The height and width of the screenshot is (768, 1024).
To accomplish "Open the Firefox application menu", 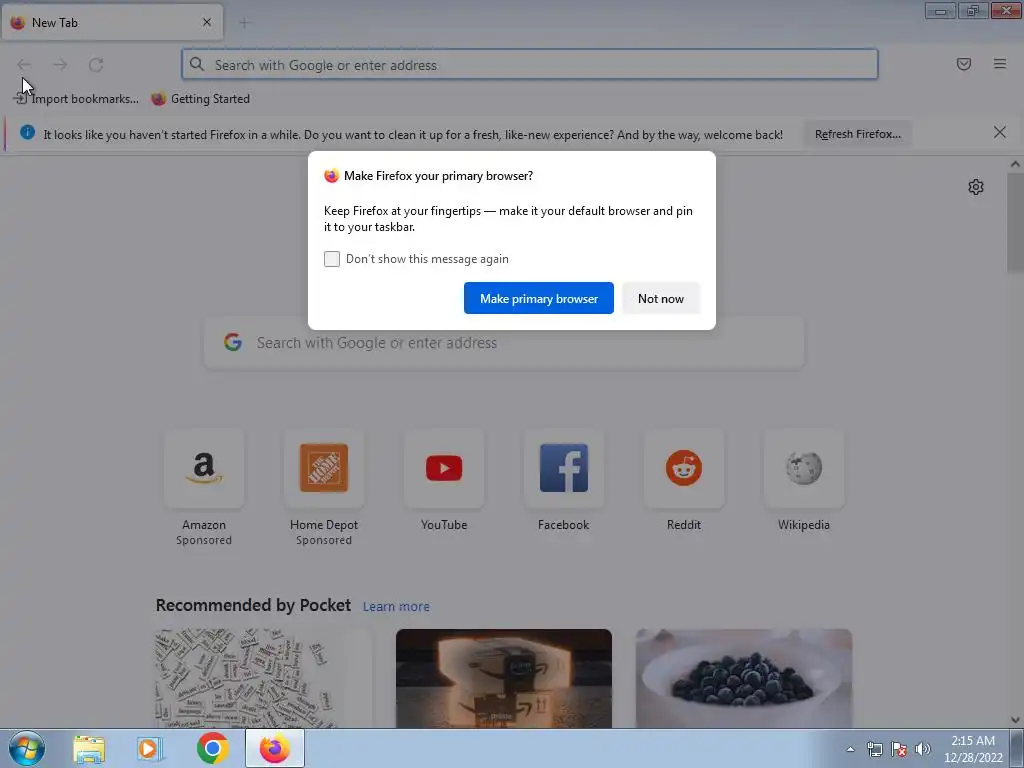I will (x=999, y=64).
